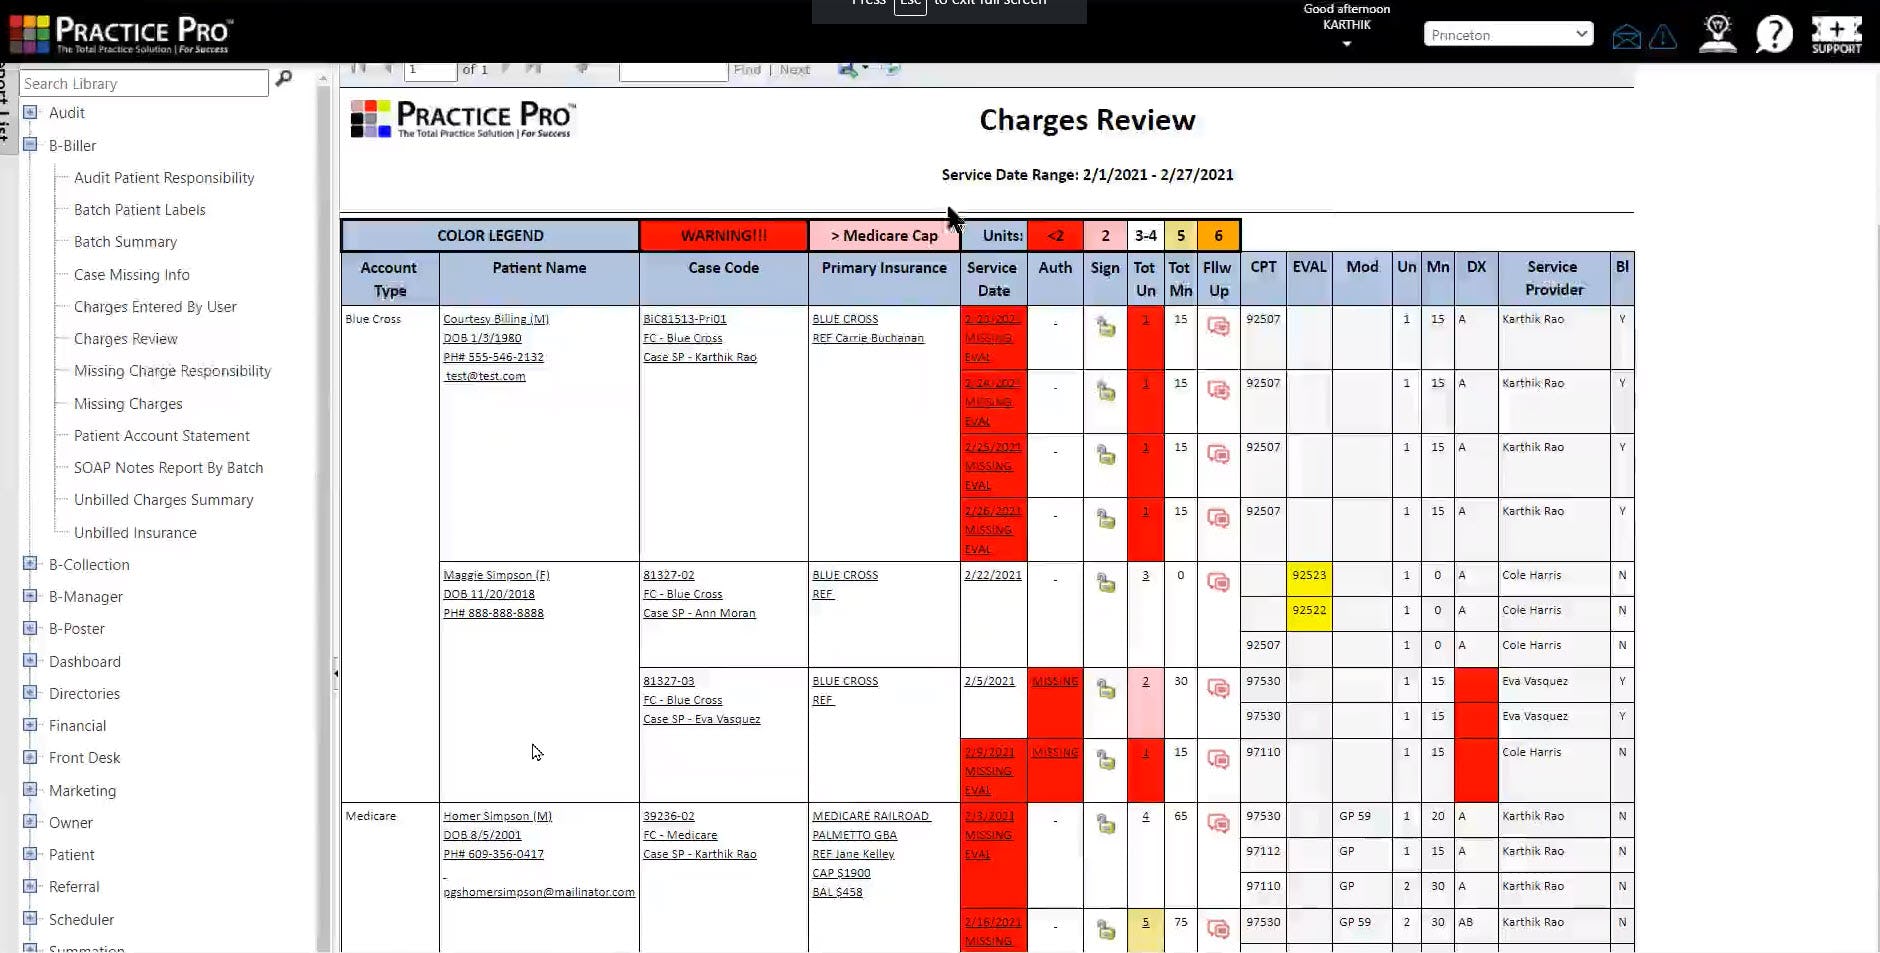Viewport: 1880px width, 953px height.
Task: Click Find button in report toolbar
Action: pos(747,69)
